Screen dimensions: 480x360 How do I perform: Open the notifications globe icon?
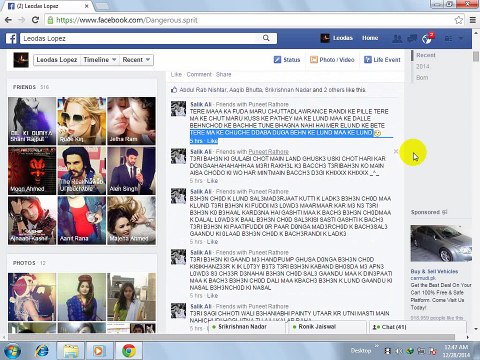click(x=427, y=38)
